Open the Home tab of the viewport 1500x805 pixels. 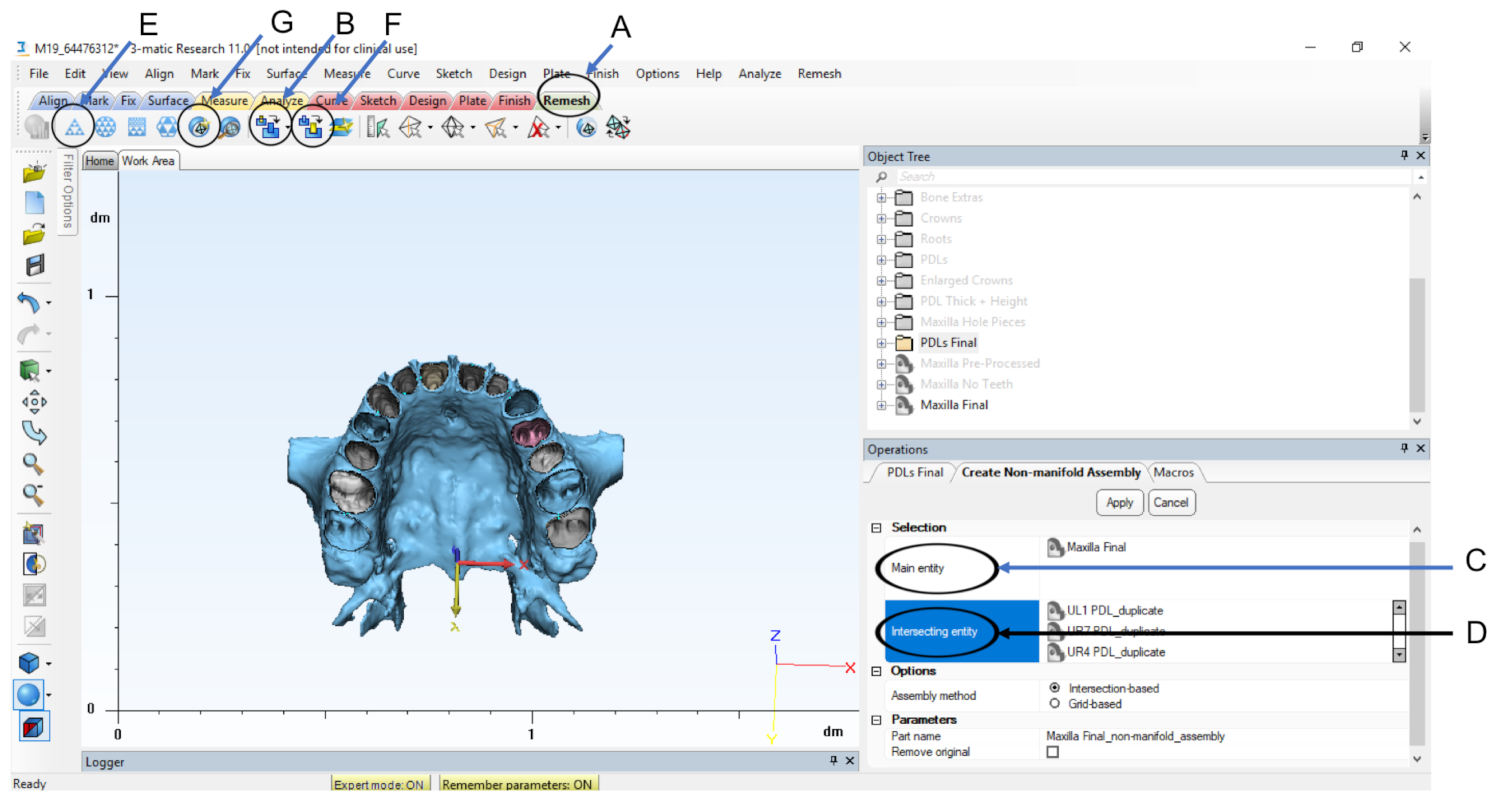pyautogui.click(x=99, y=160)
